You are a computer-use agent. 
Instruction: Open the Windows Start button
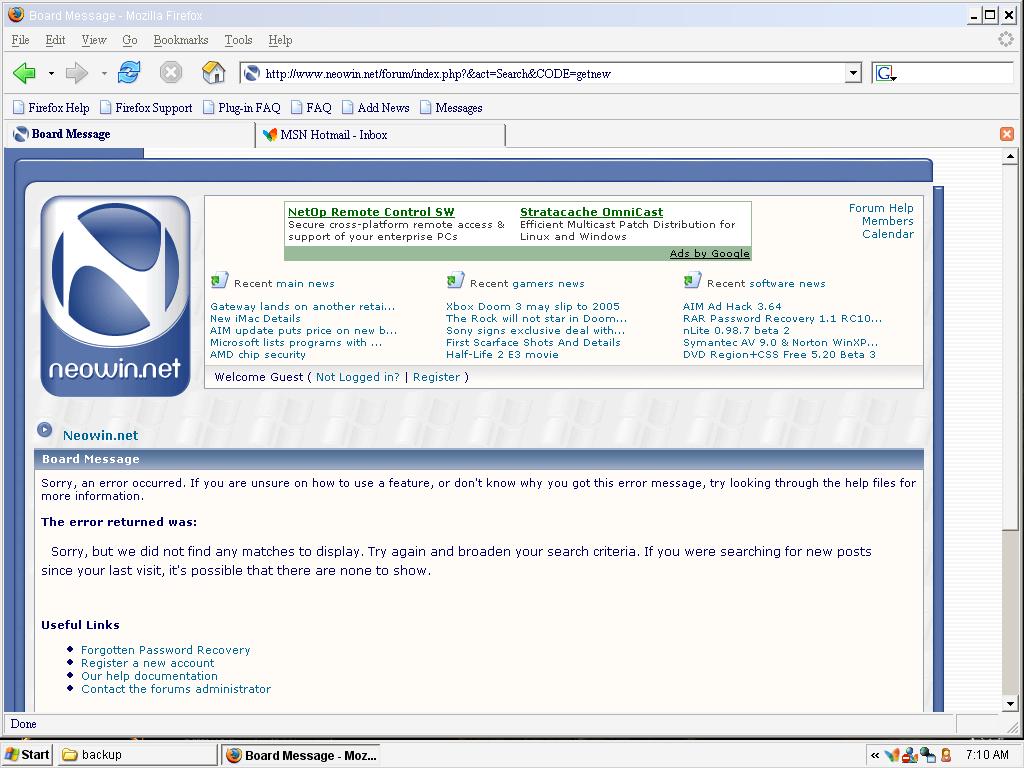click(x=27, y=755)
